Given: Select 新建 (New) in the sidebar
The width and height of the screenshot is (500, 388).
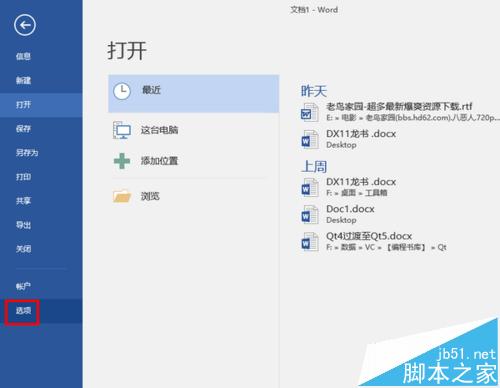Looking at the screenshot, I should click(x=23, y=80).
